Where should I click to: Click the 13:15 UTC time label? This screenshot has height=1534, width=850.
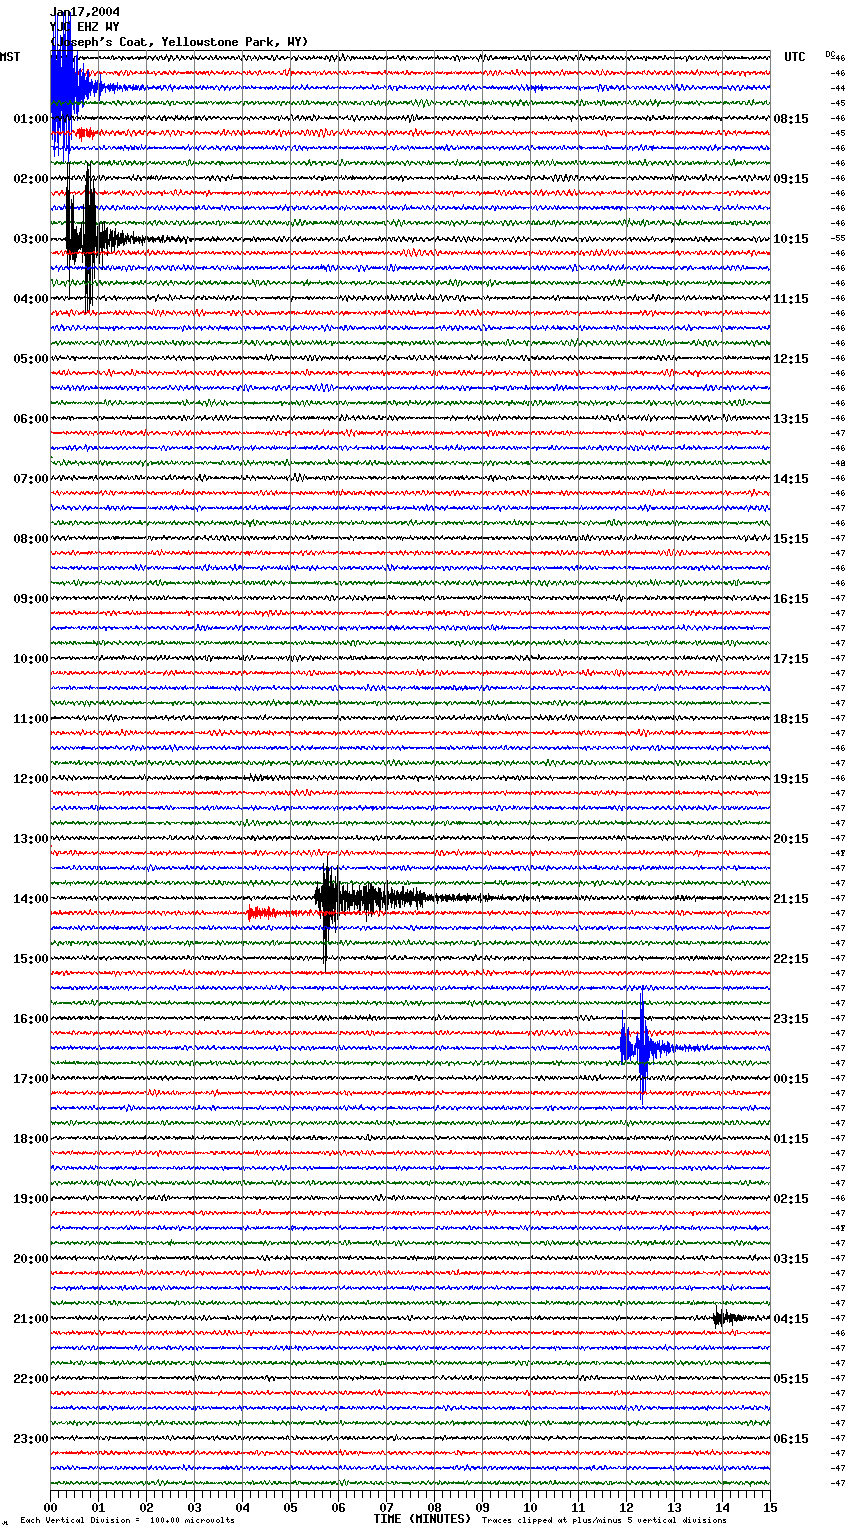click(791, 419)
